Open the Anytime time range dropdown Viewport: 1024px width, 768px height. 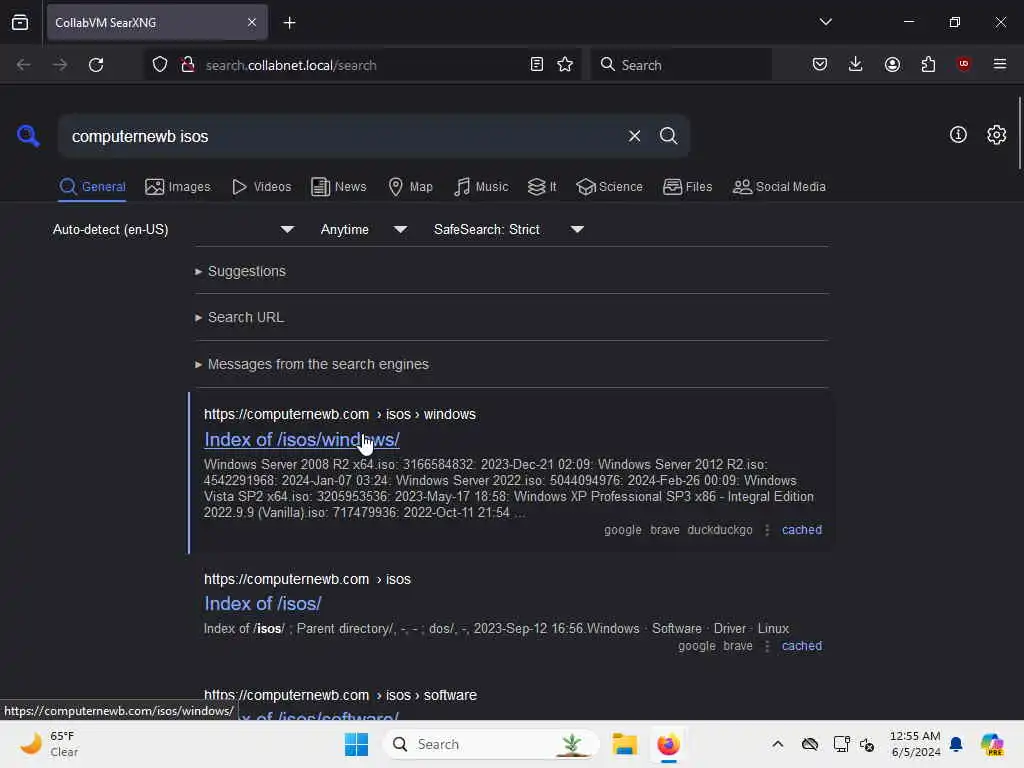pyautogui.click(x=363, y=229)
